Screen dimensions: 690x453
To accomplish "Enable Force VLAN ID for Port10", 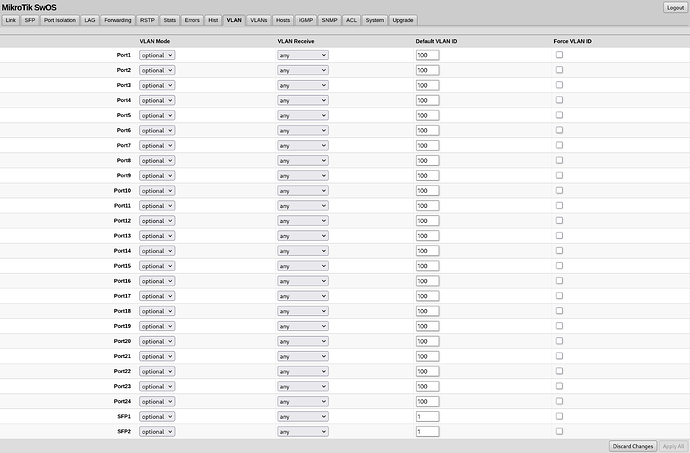I will [559, 190].
